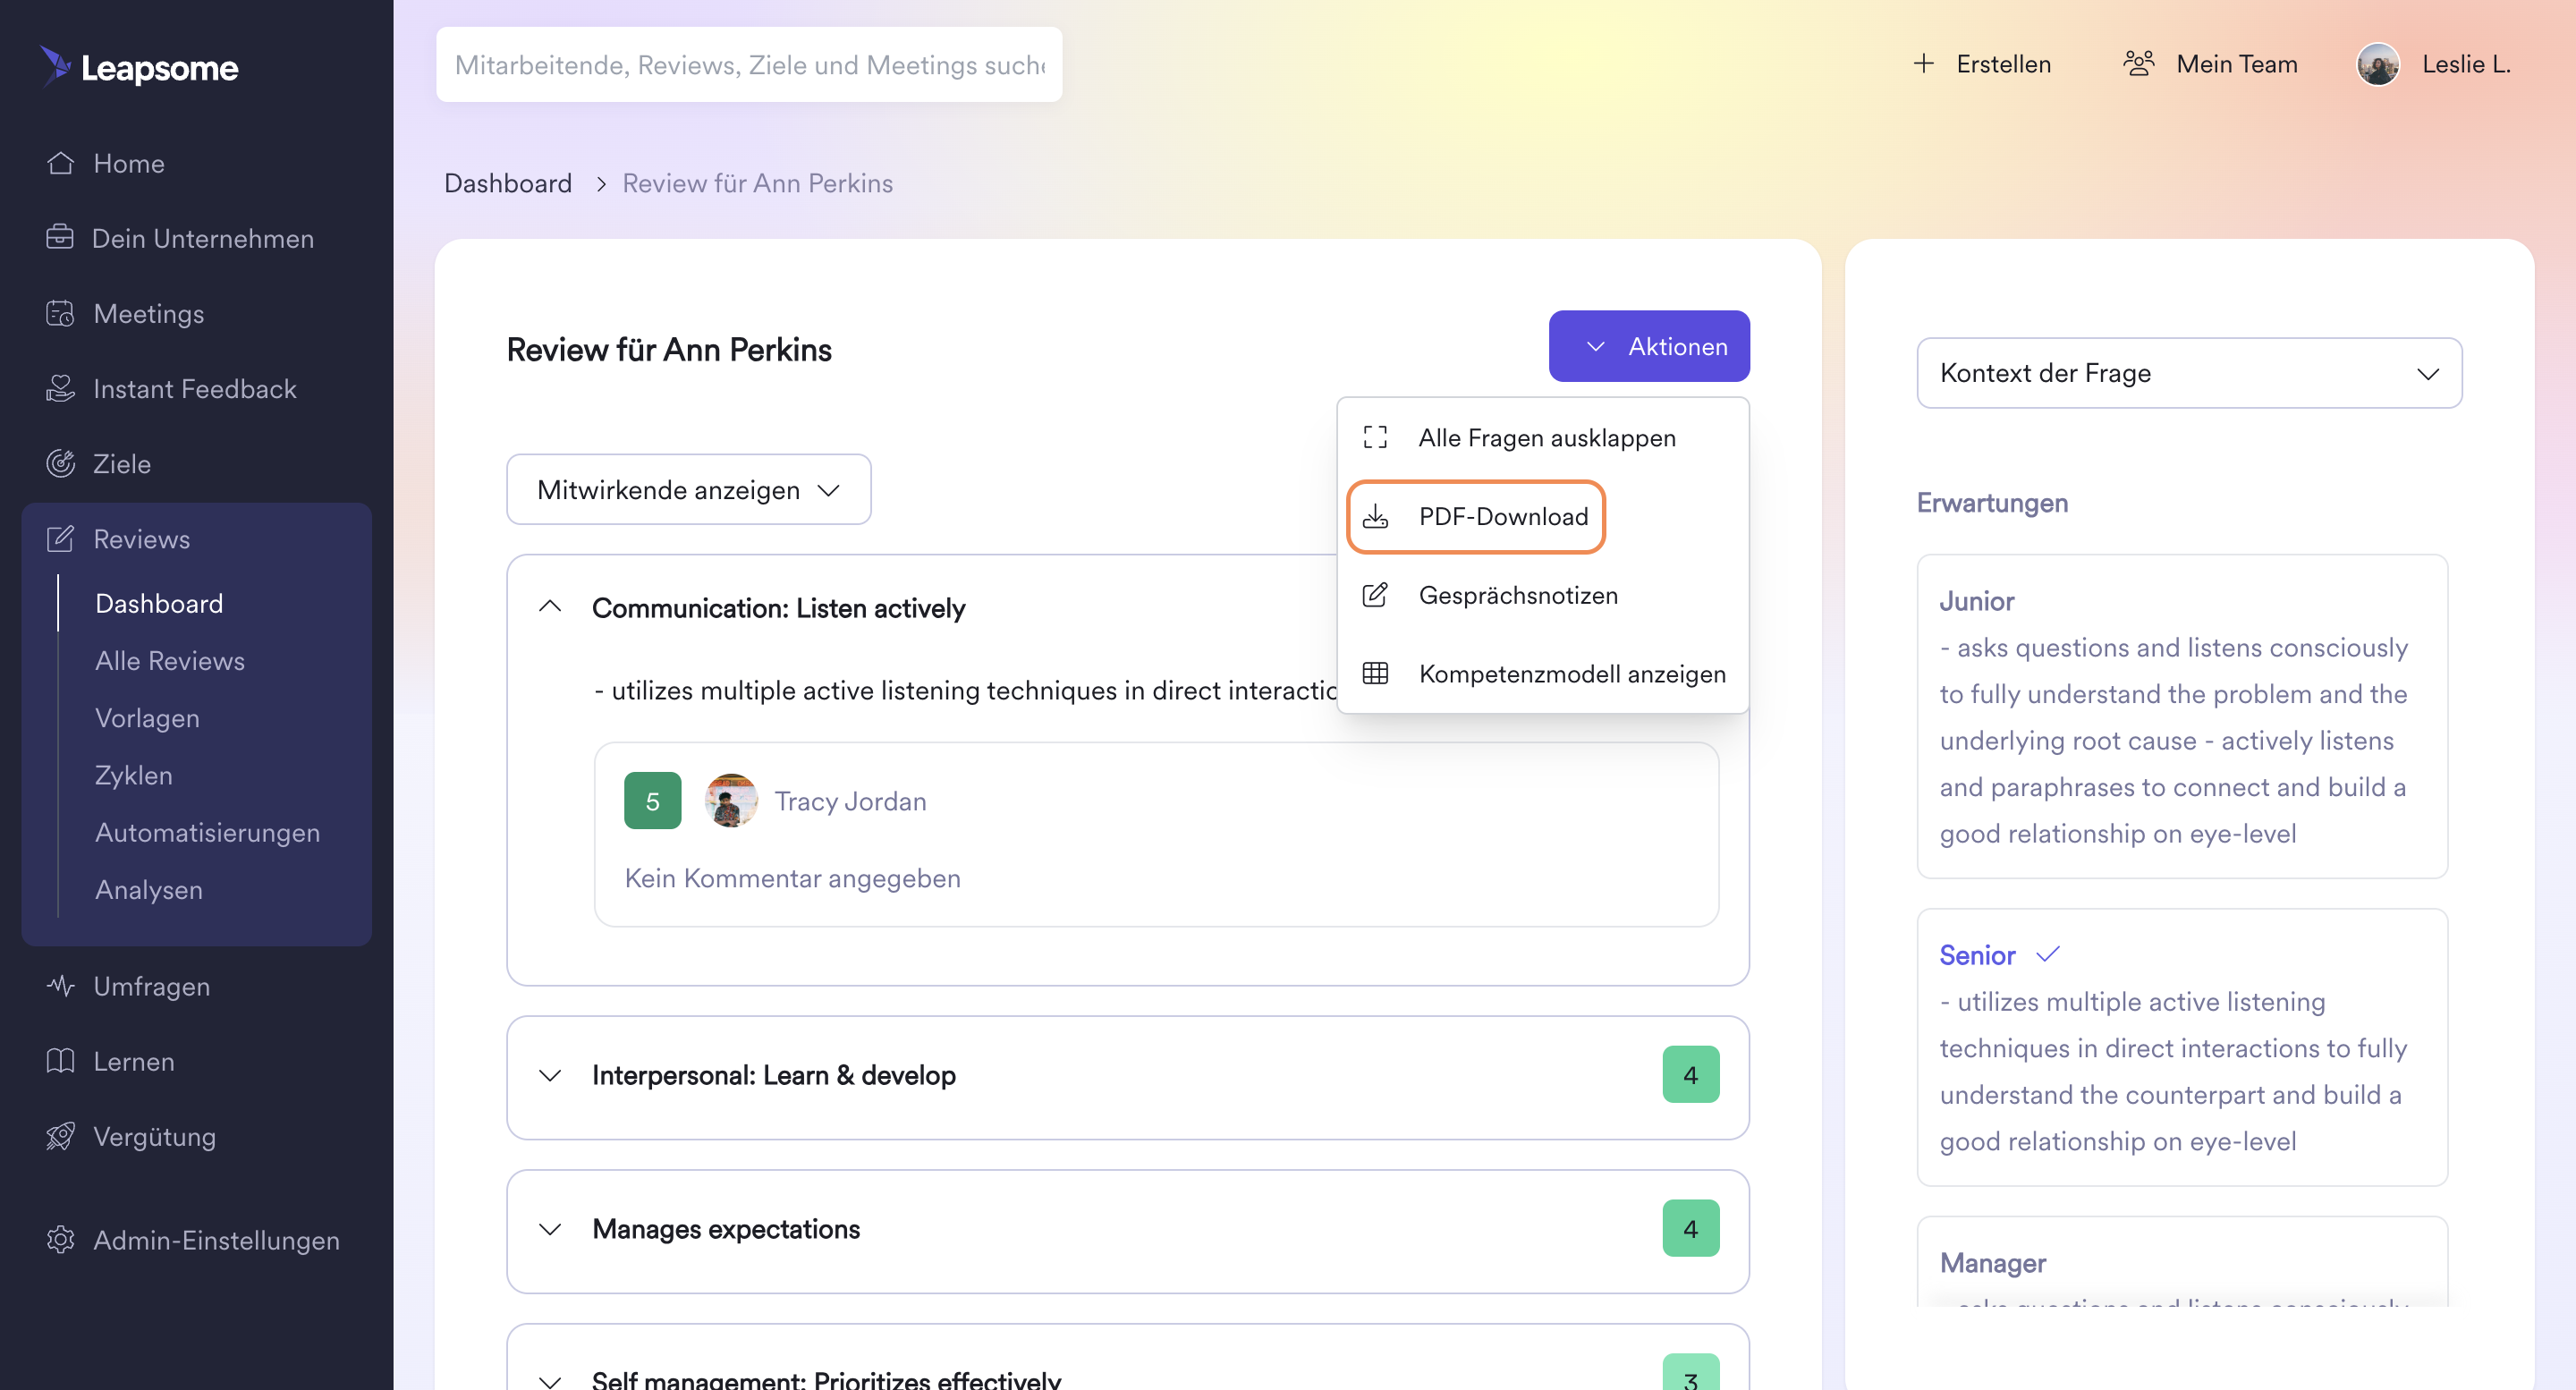Click the Admin-Einstellungen gear icon
Screen dimensions: 2576x1390
(60, 1239)
